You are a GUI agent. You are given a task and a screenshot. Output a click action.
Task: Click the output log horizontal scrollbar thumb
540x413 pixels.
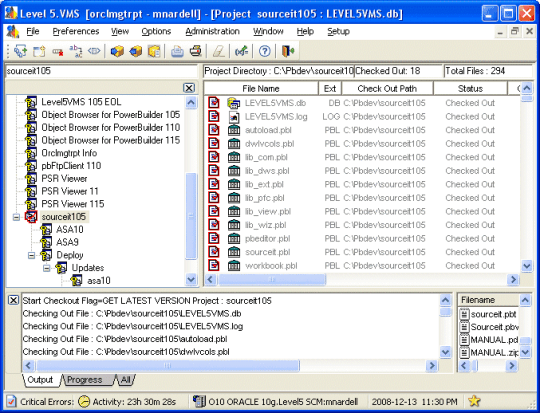(x=168, y=365)
